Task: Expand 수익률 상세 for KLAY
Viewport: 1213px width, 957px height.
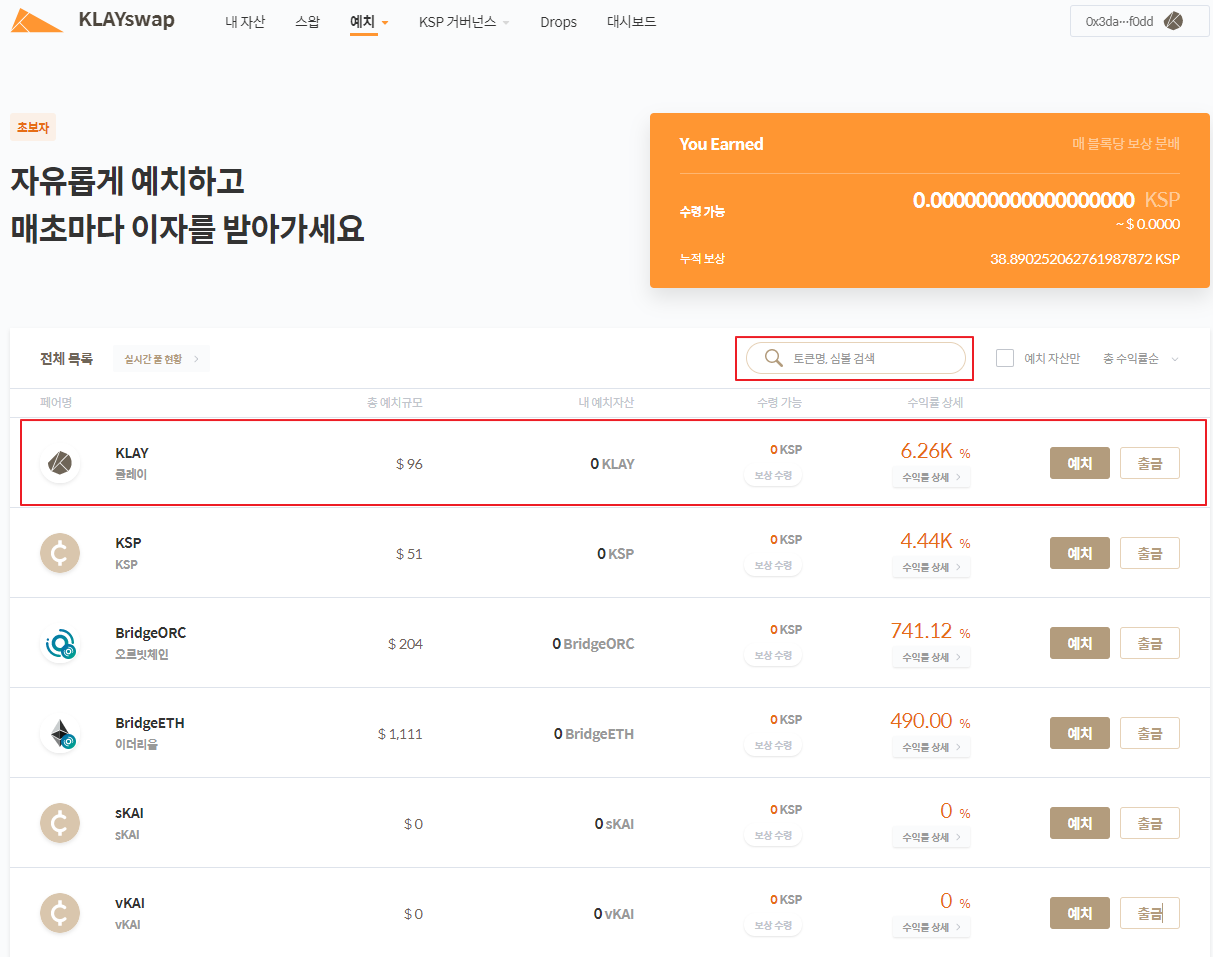Action: point(931,477)
